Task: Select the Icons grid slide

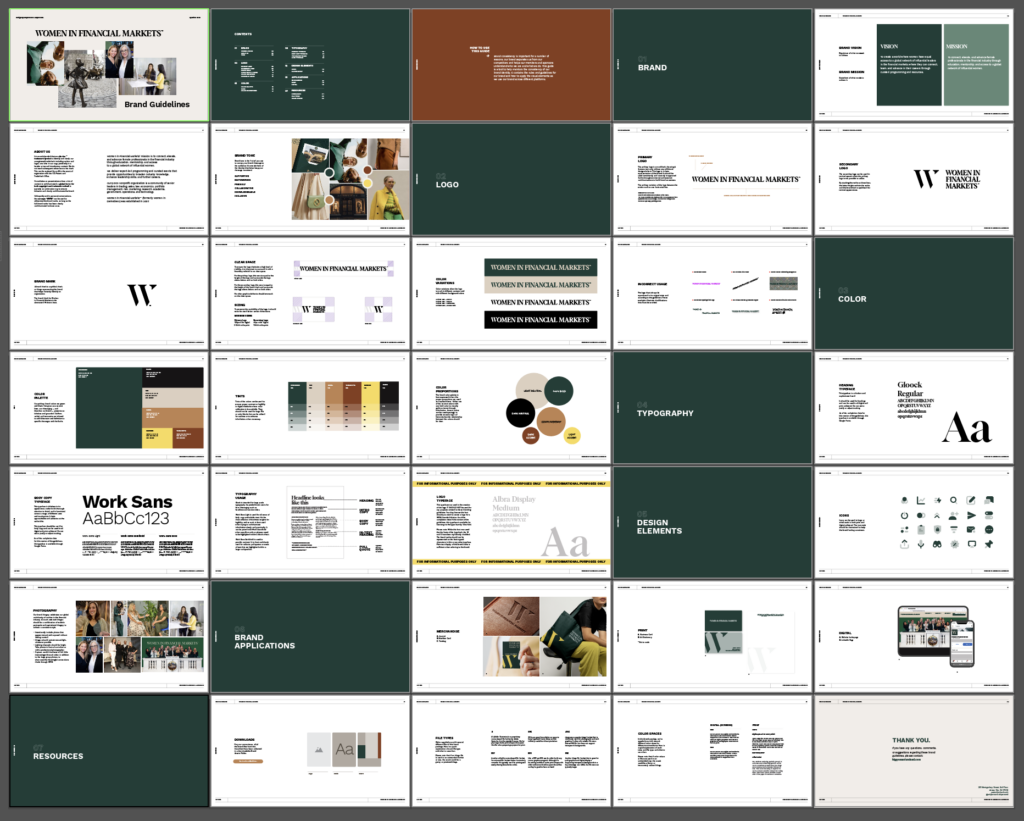Action: 914,522
